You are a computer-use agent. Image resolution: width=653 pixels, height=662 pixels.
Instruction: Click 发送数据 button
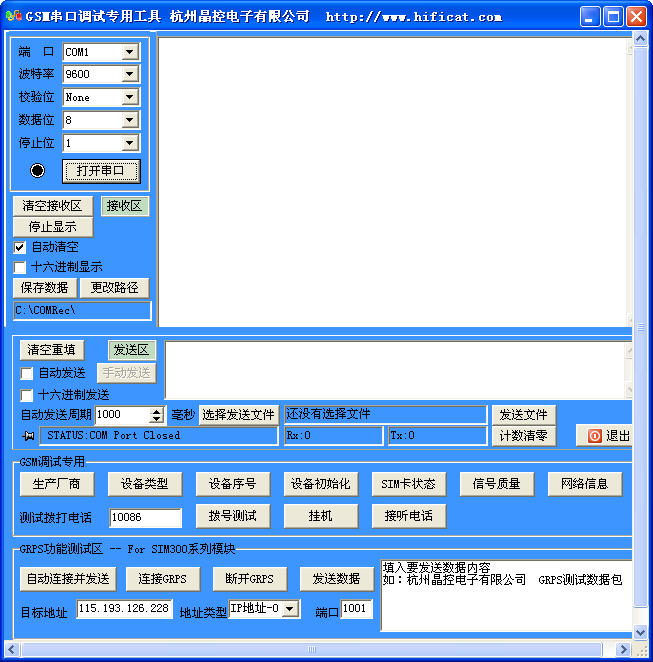[337, 579]
